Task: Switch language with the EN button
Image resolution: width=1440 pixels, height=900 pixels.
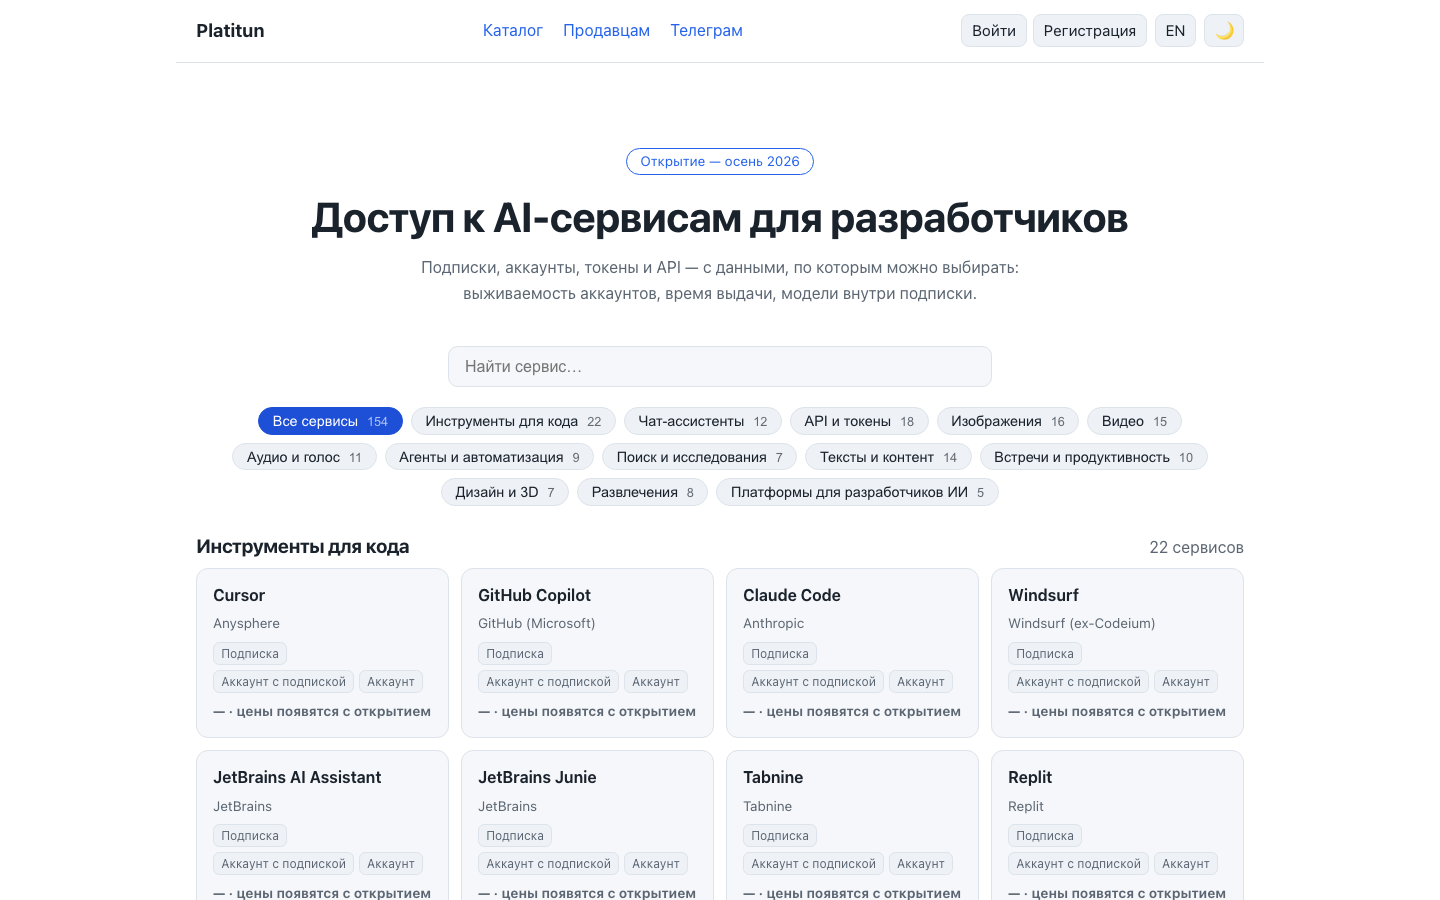Action: (x=1175, y=31)
